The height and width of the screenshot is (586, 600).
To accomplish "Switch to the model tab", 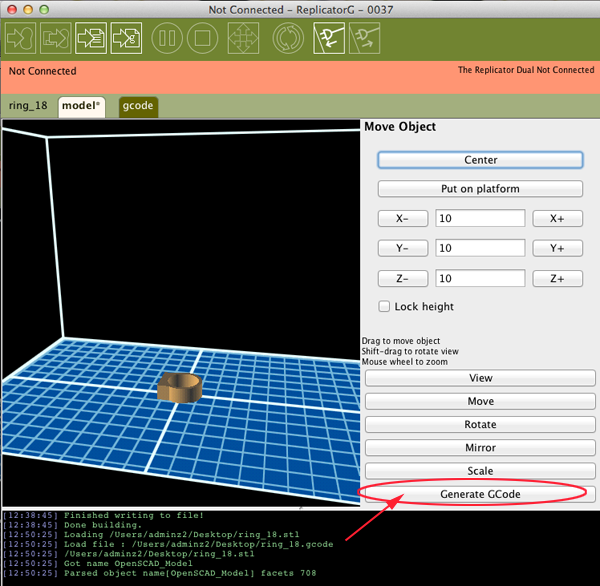I will click(82, 106).
